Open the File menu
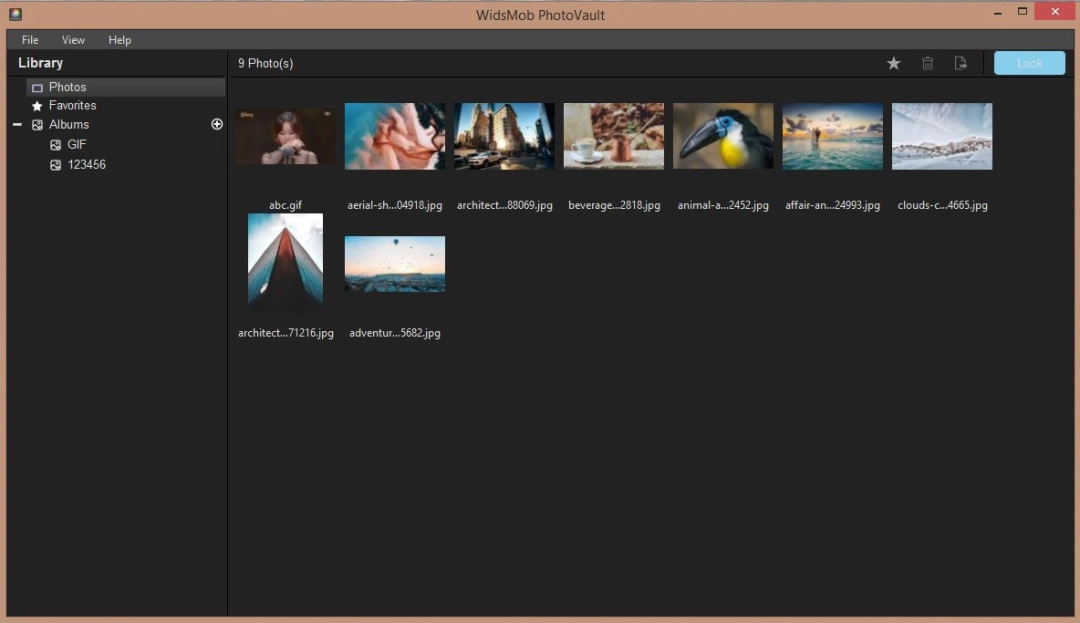This screenshot has height=623, width=1080. [30, 40]
